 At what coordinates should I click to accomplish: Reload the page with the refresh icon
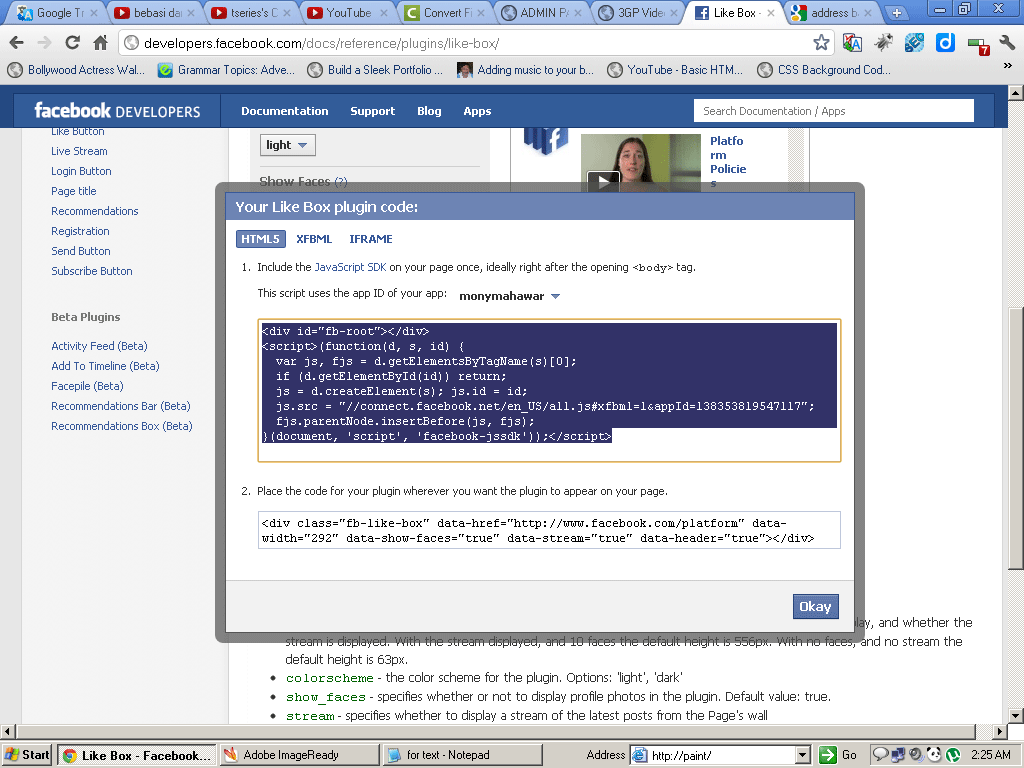click(x=72, y=43)
